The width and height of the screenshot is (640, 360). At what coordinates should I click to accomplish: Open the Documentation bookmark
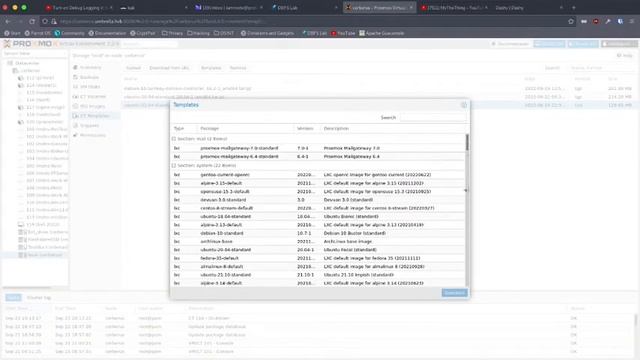(107, 33)
